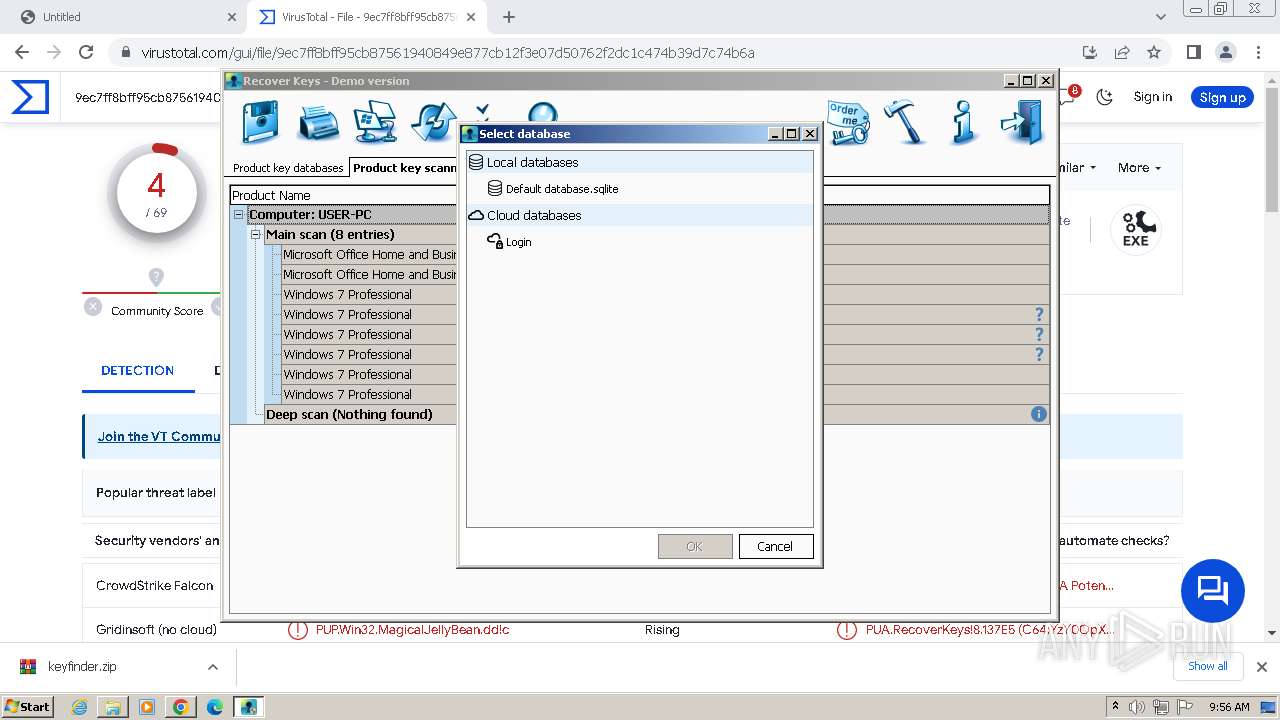The image size is (1280, 720).
Task: Open Microsoft Edge from taskbar
Action: pyautogui.click(x=214, y=707)
